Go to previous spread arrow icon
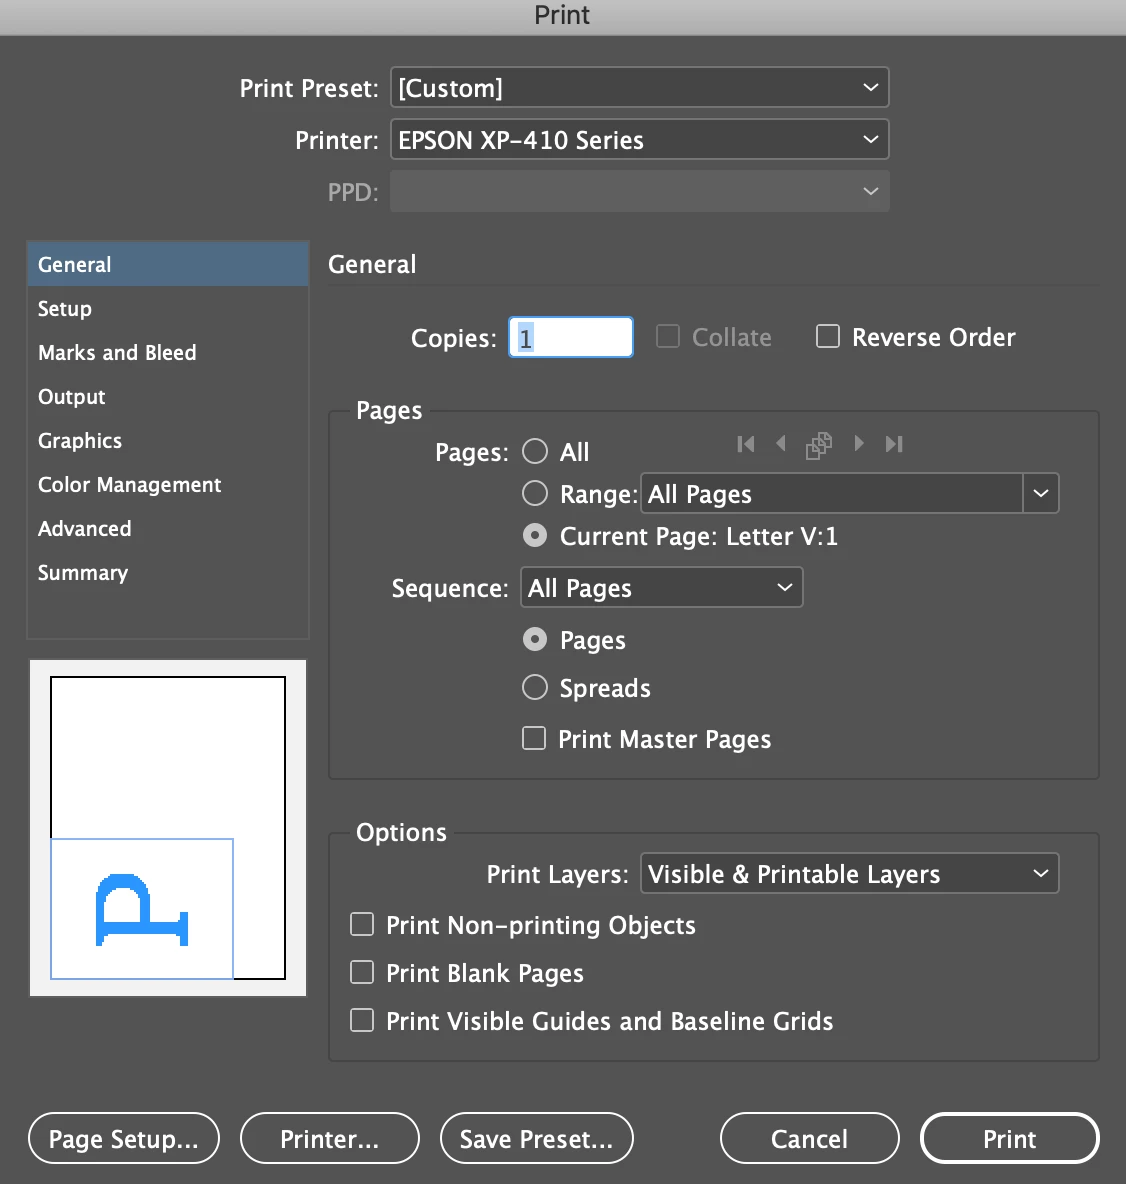1126x1184 pixels. click(781, 443)
